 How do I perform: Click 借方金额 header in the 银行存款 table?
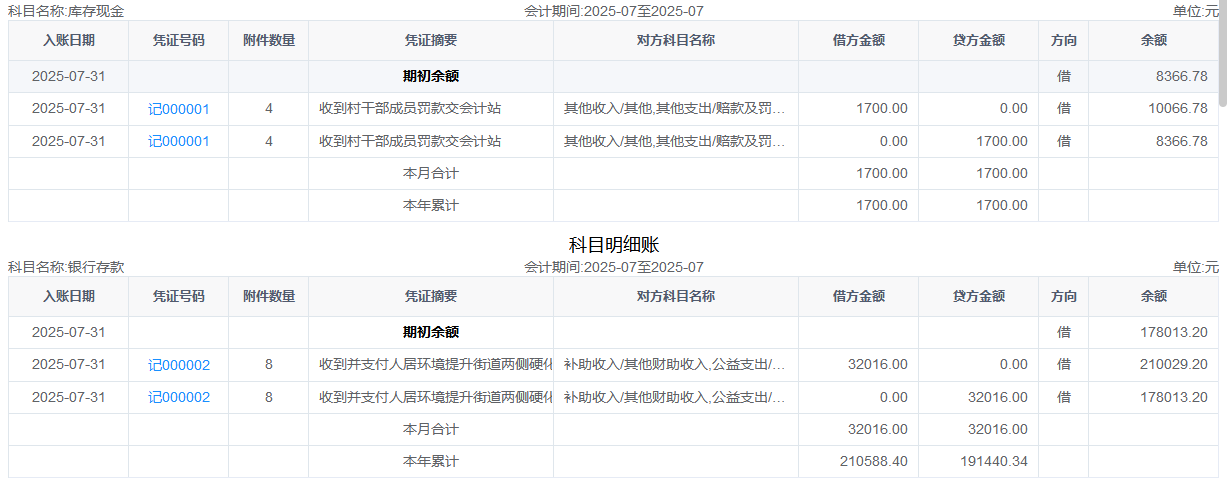pyautogui.click(x=858, y=297)
